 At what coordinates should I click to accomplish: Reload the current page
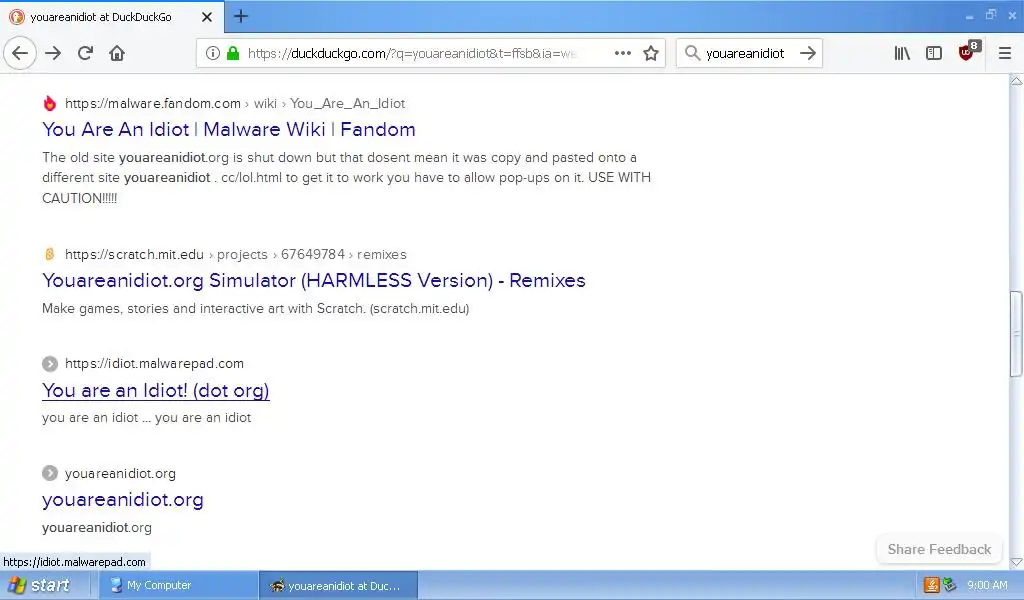click(x=85, y=53)
